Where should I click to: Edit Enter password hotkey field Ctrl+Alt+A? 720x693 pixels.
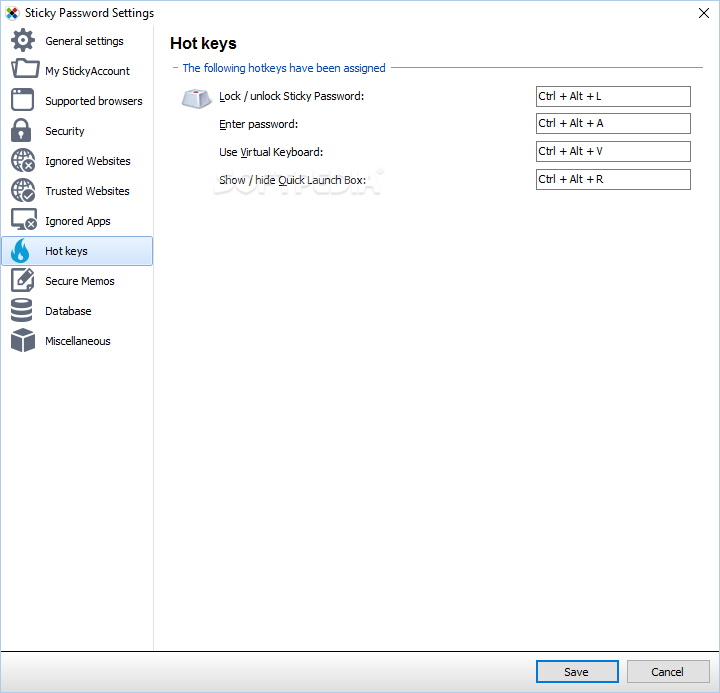point(613,123)
